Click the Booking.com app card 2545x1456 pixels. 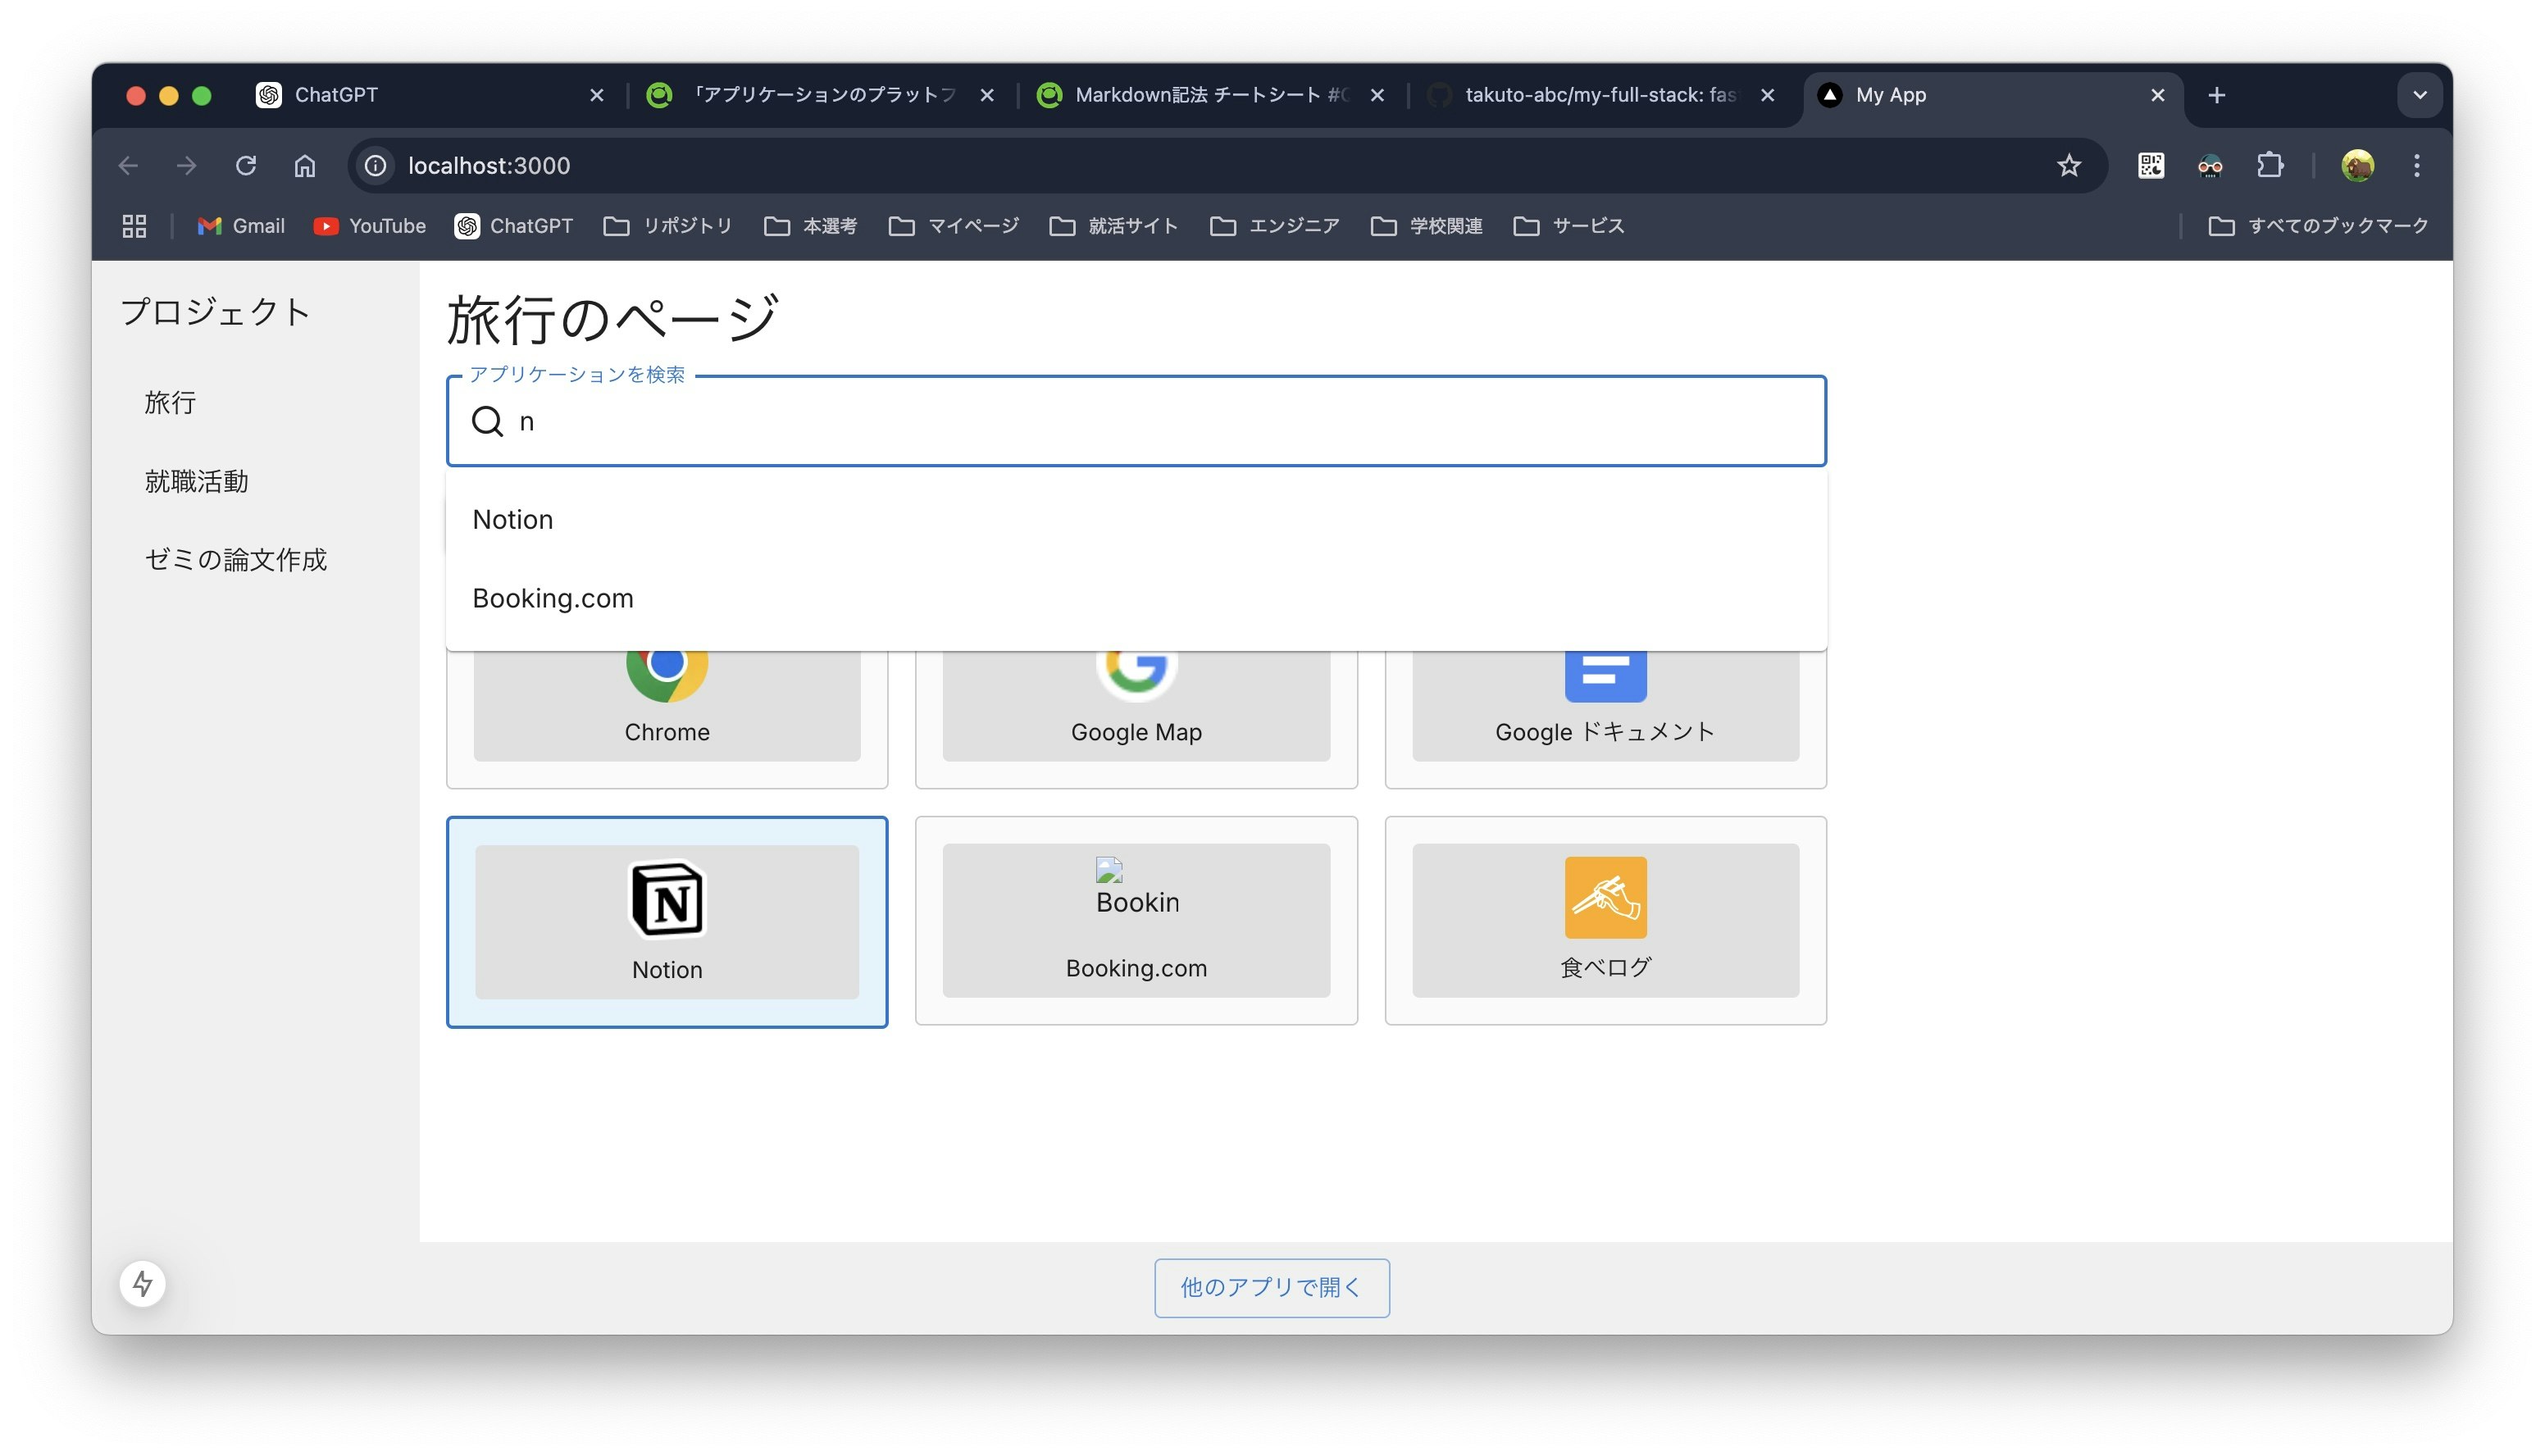[x=1135, y=920]
